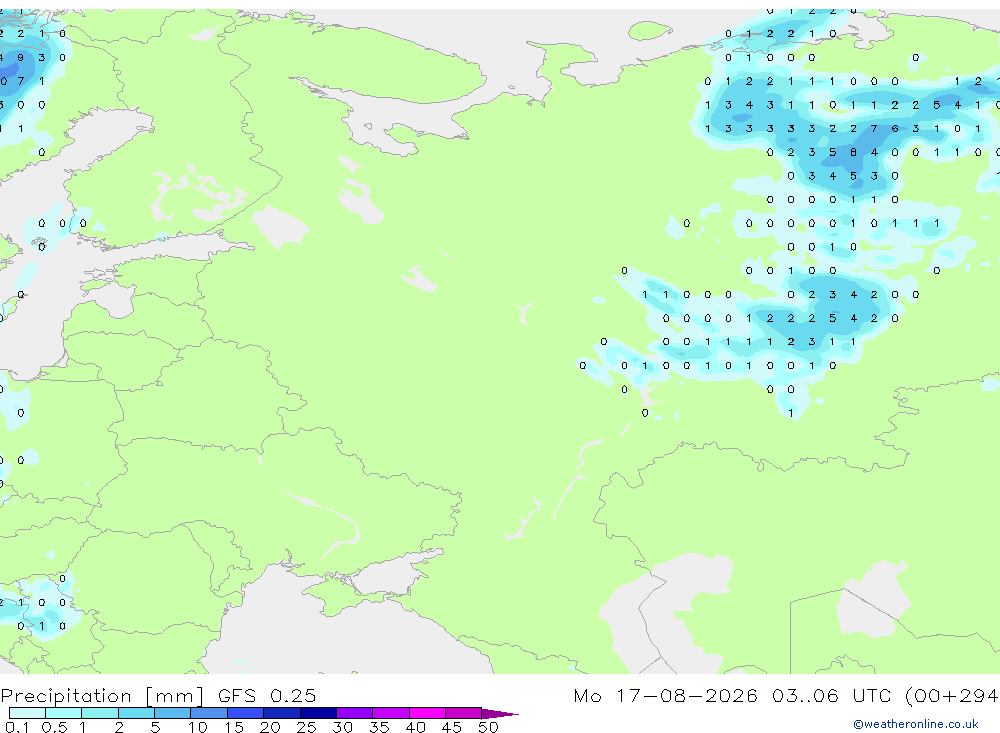The image size is (1000, 733).
Task: Select the 30–35 mm purple legend swatch
Action: tap(355, 713)
